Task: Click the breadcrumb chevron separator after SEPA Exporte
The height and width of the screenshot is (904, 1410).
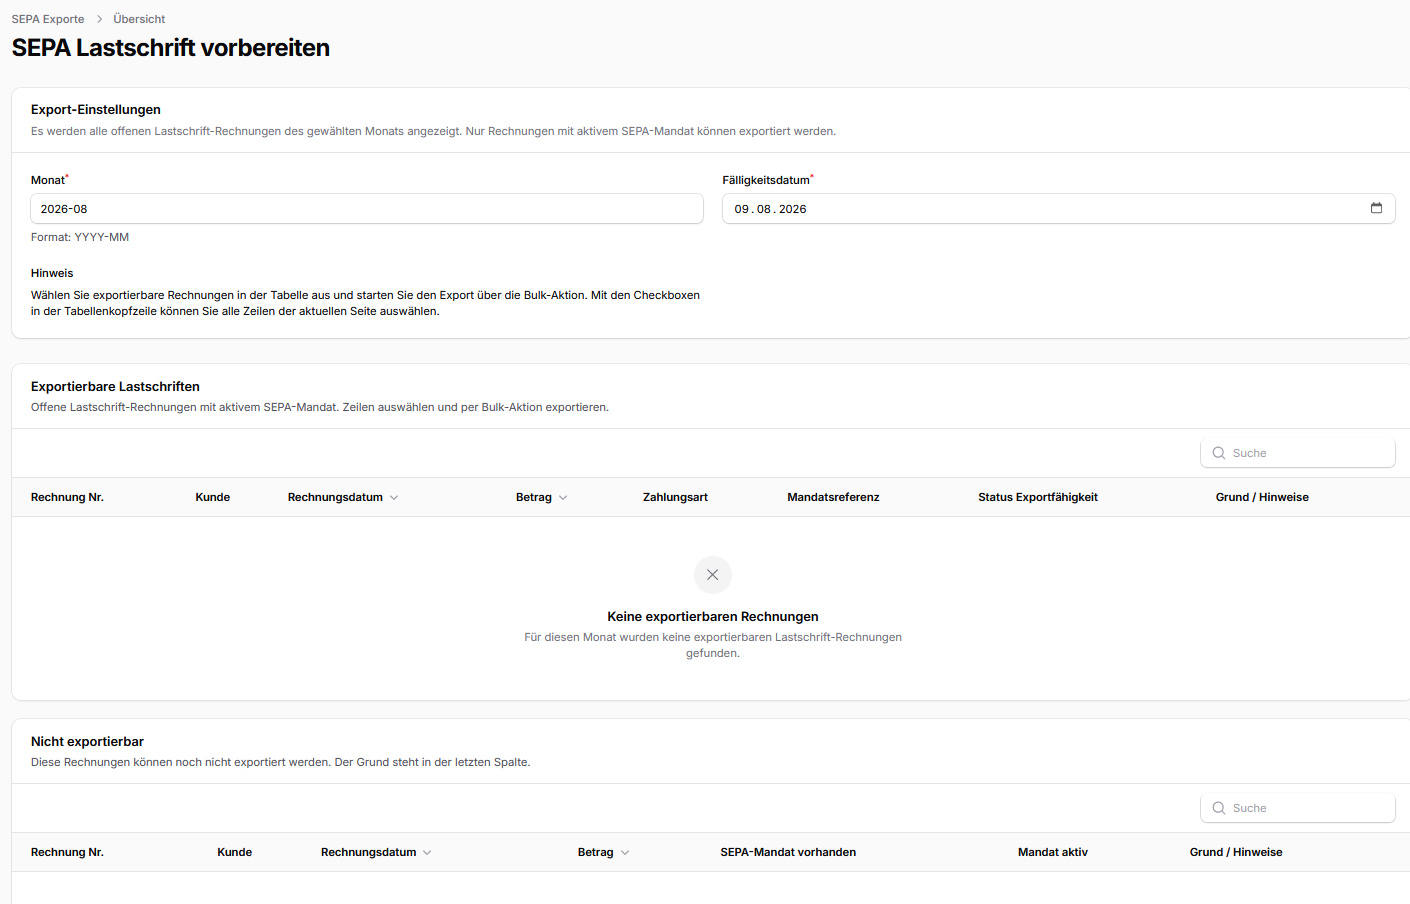Action: pyautogui.click(x=99, y=19)
